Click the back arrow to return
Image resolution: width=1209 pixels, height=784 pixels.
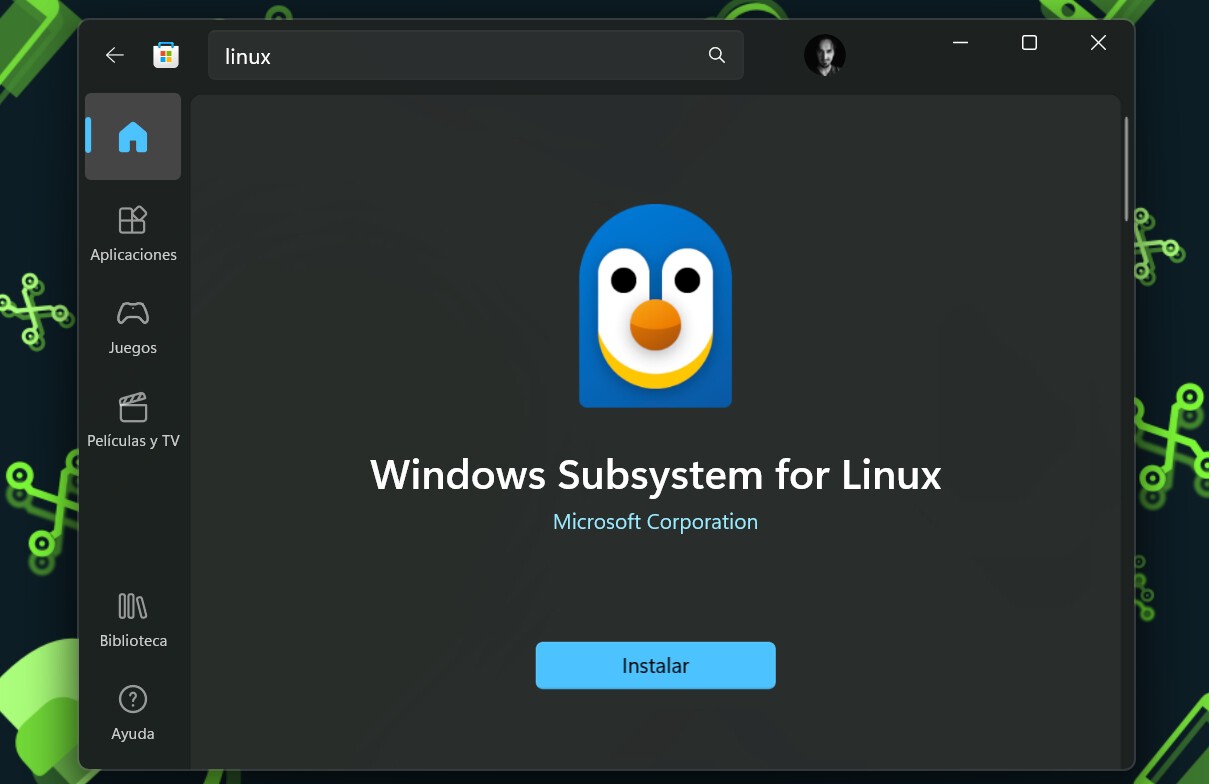114,55
